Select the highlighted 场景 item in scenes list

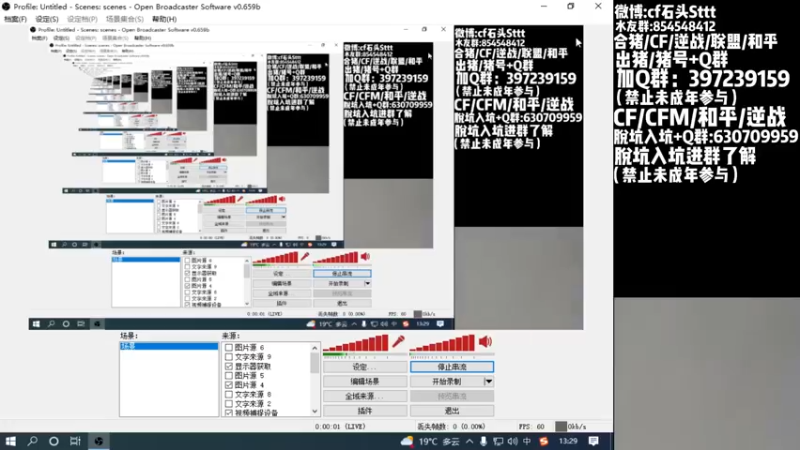[169, 346]
